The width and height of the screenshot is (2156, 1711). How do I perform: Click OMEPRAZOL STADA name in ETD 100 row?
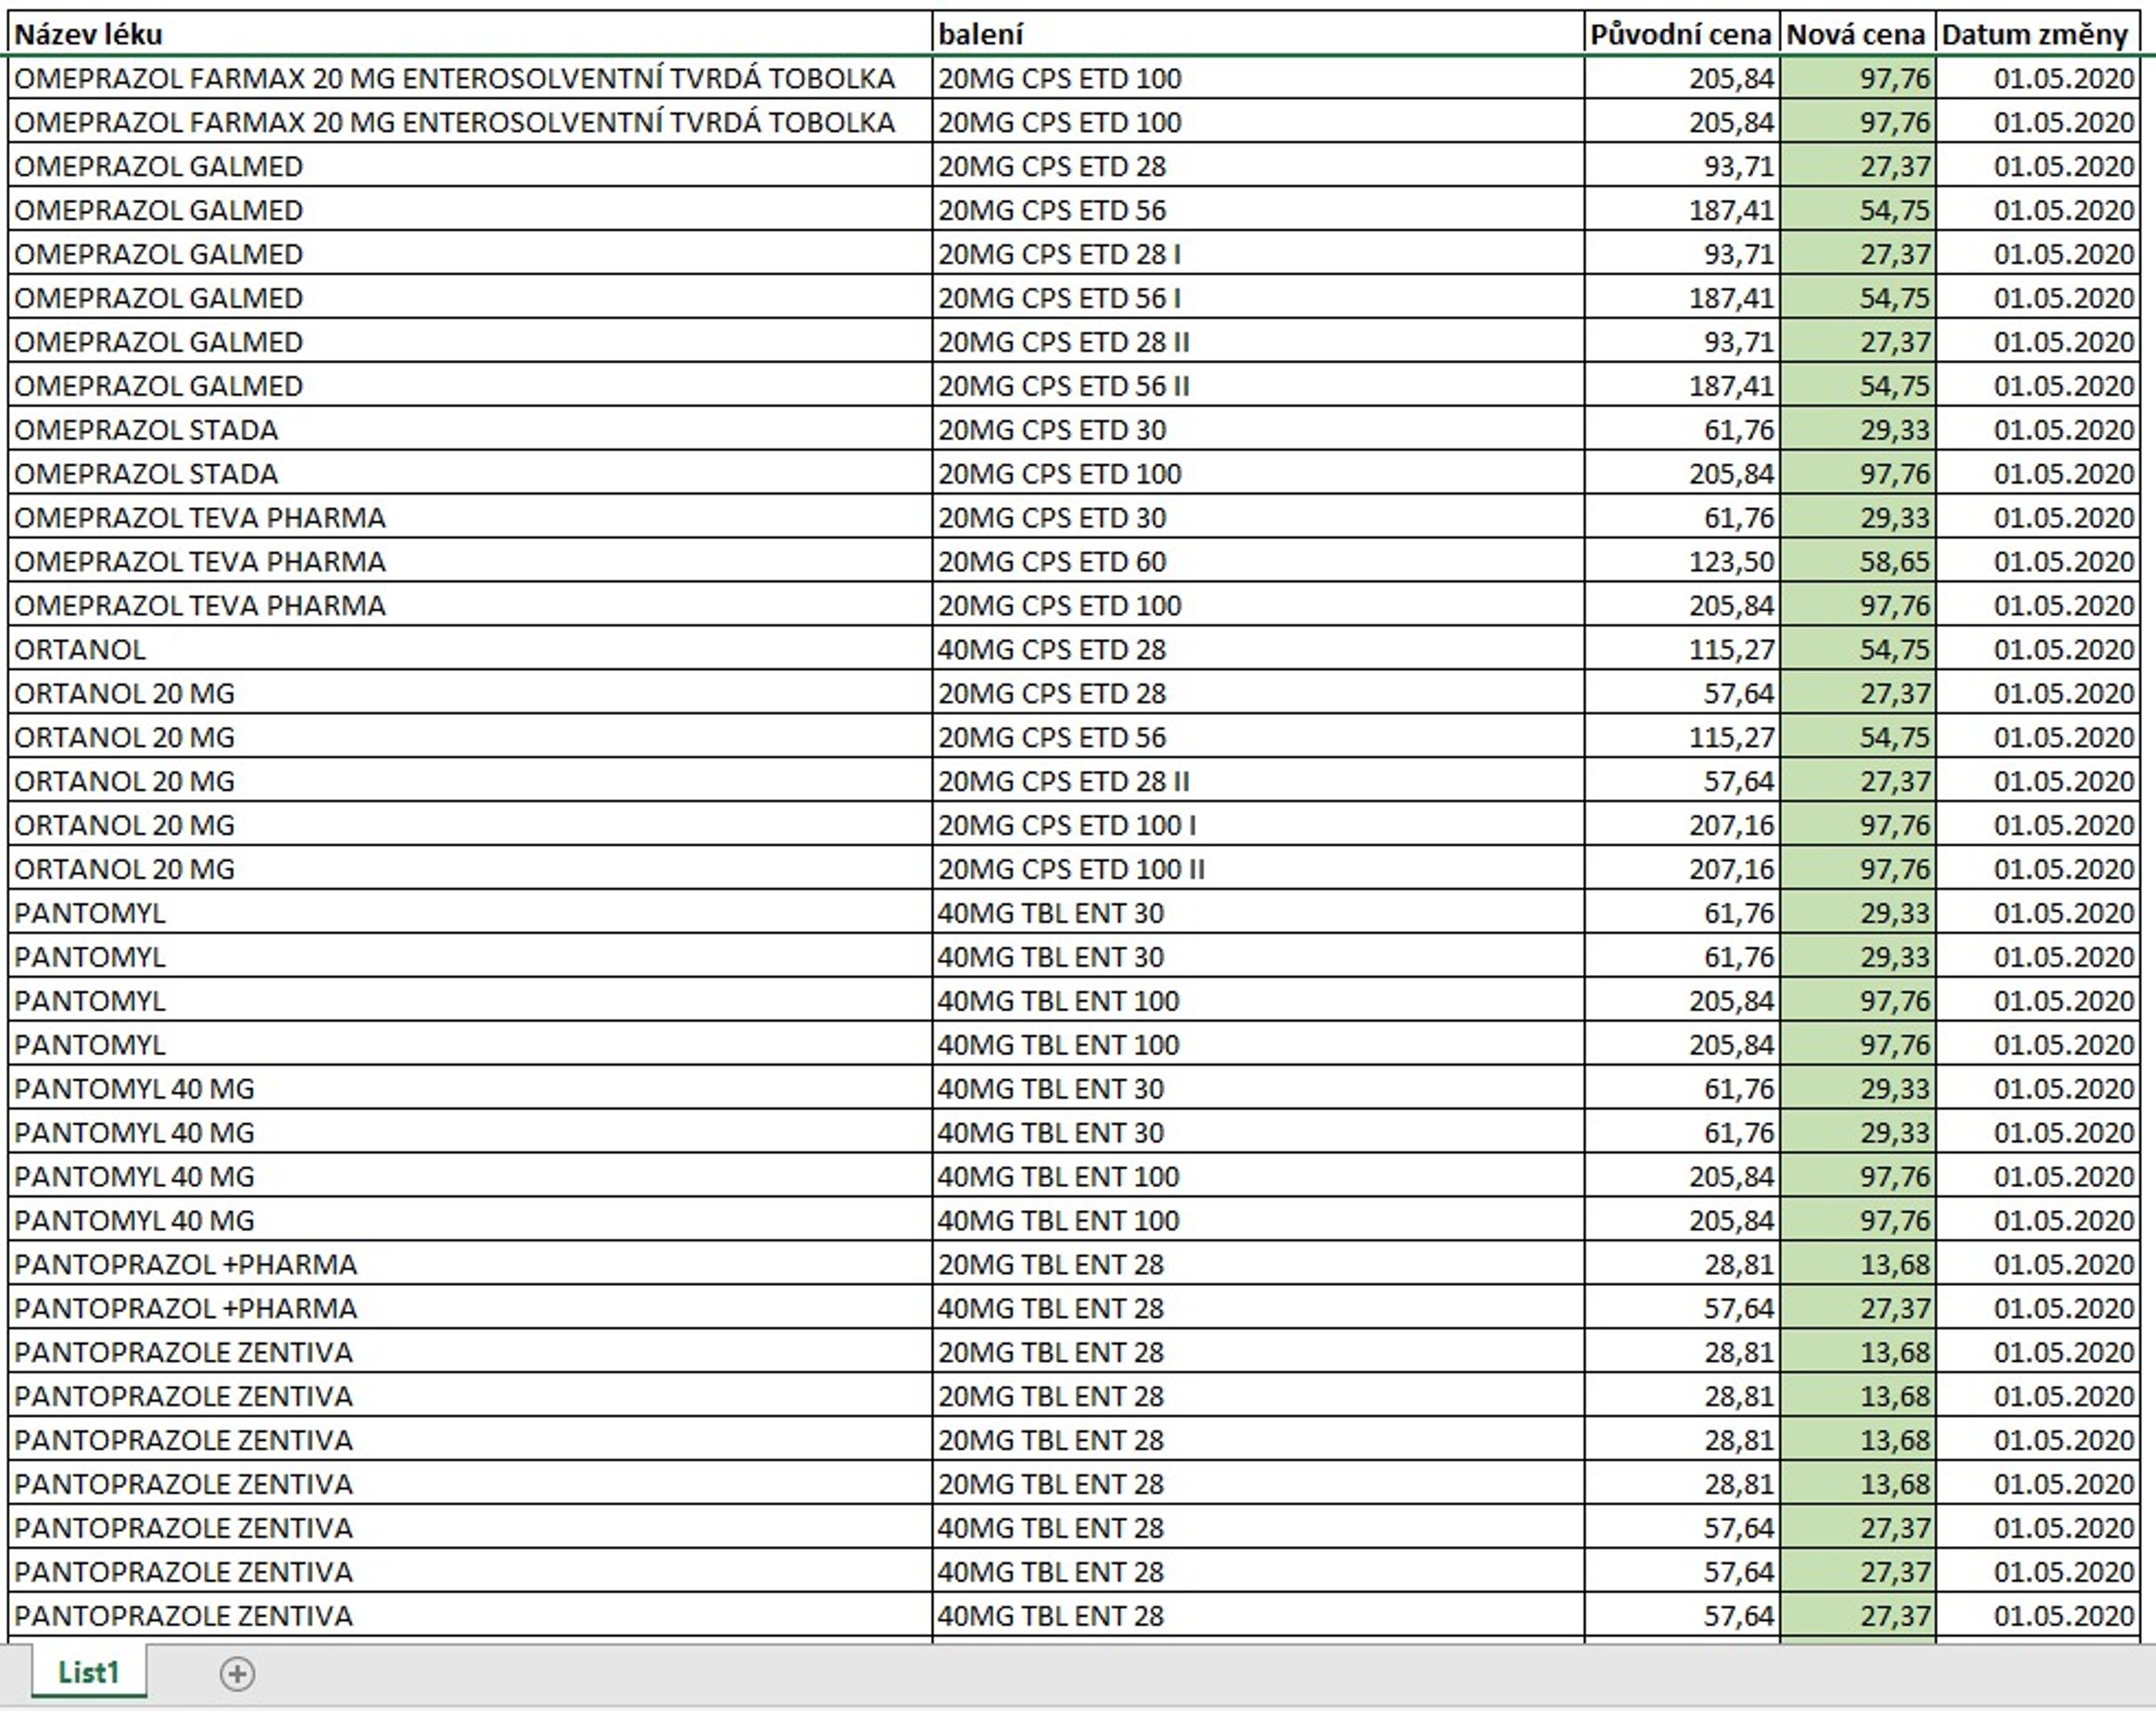point(470,474)
